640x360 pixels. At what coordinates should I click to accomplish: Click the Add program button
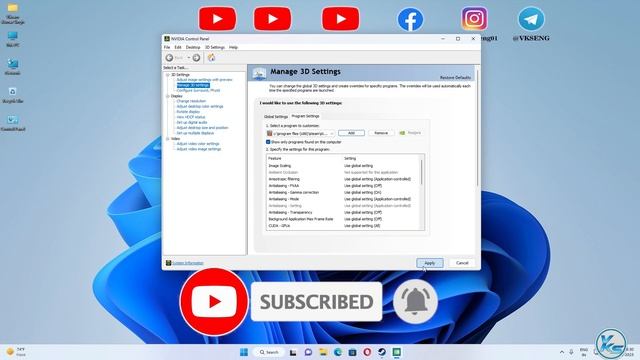pos(351,133)
